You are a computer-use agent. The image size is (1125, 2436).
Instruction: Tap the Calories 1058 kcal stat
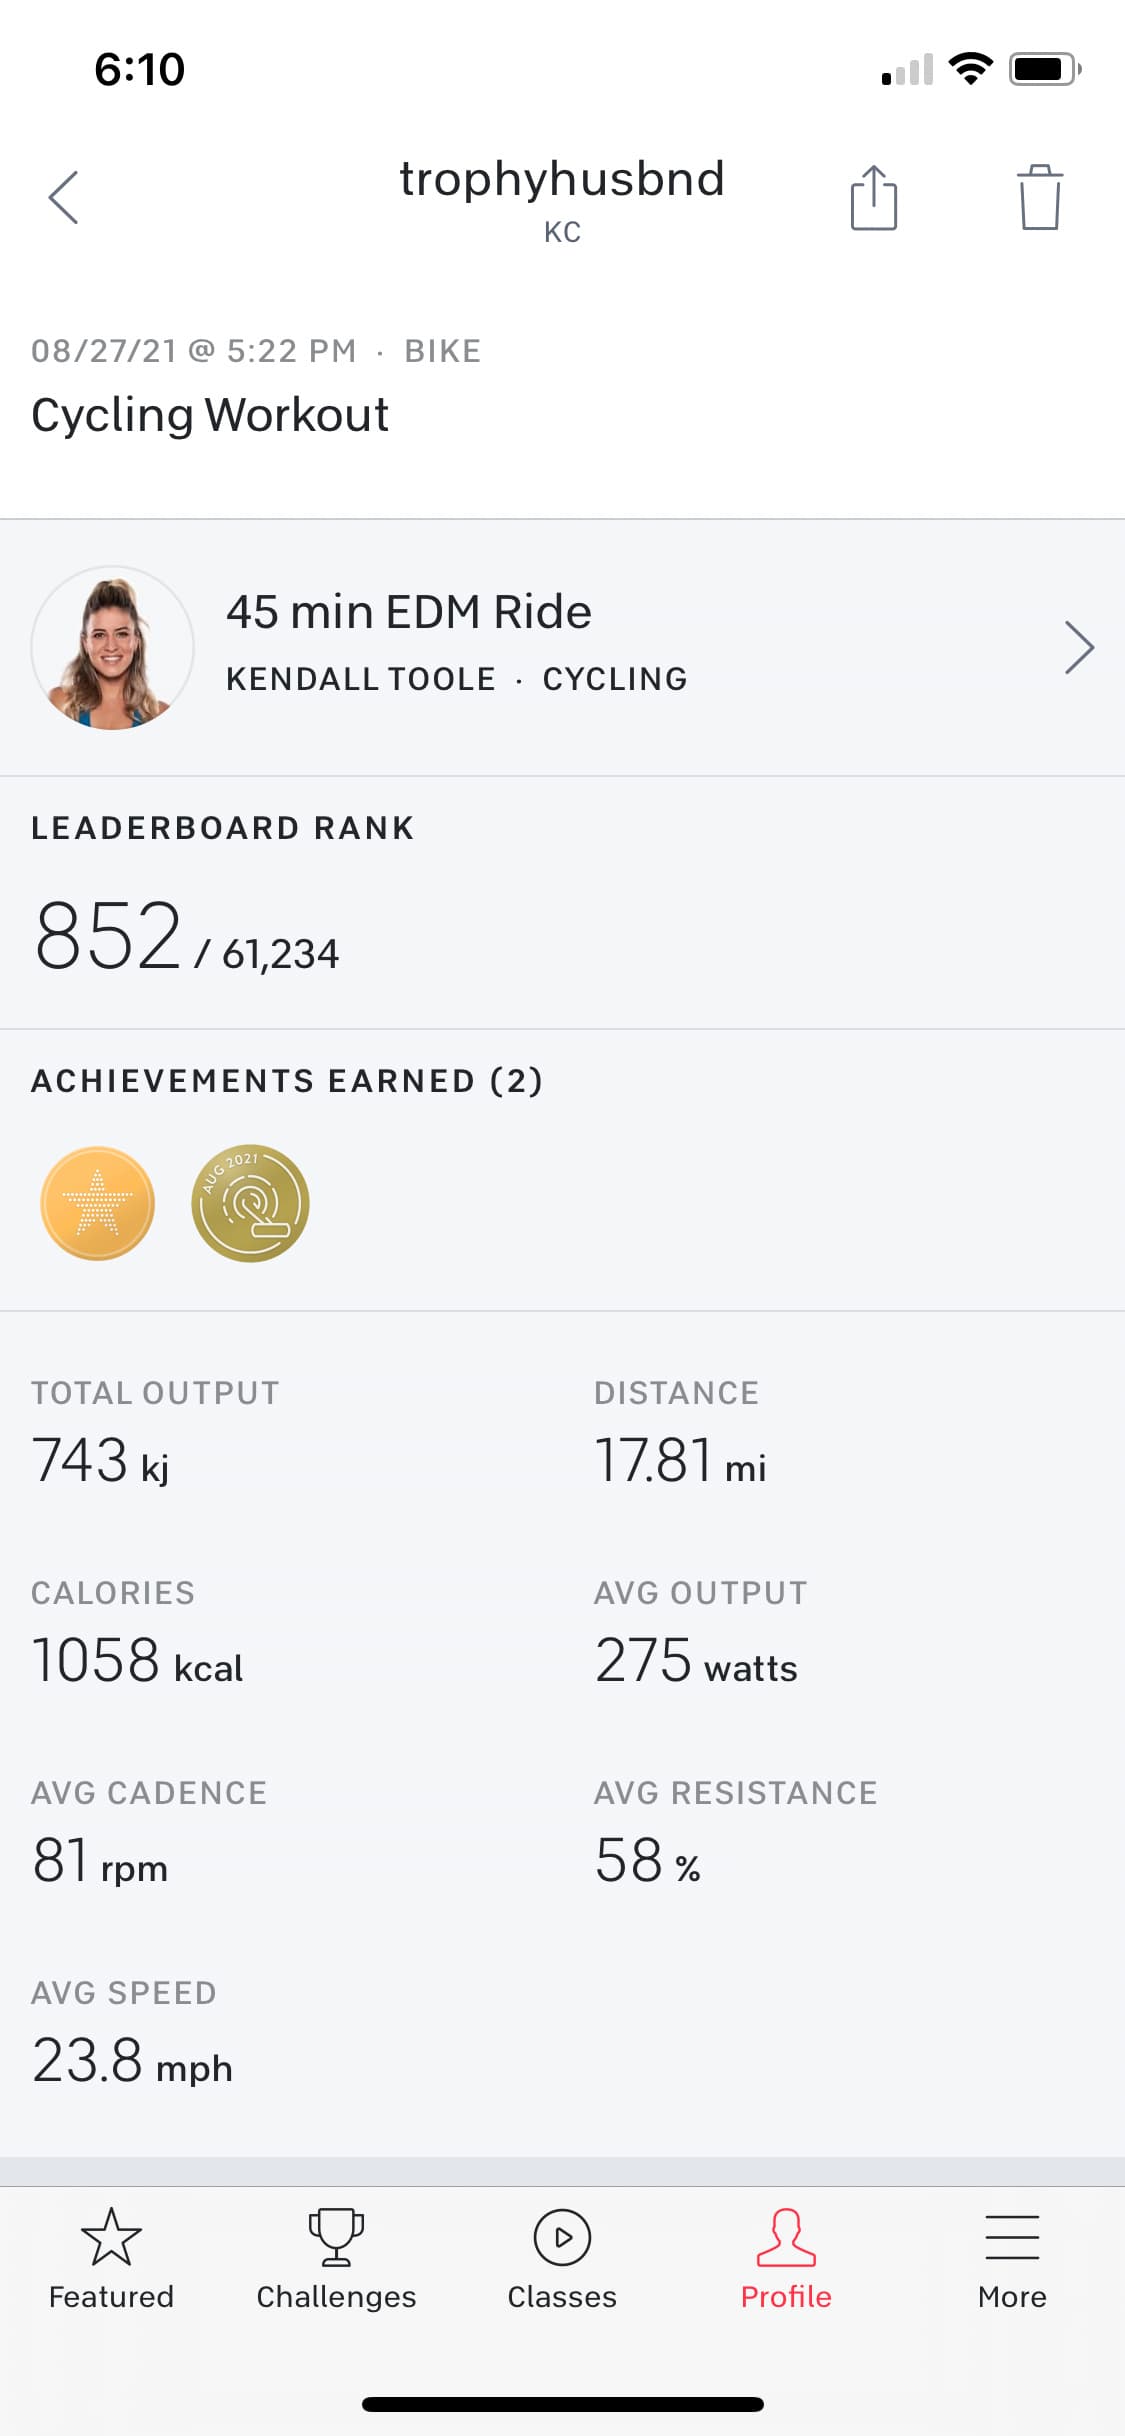click(x=137, y=1660)
